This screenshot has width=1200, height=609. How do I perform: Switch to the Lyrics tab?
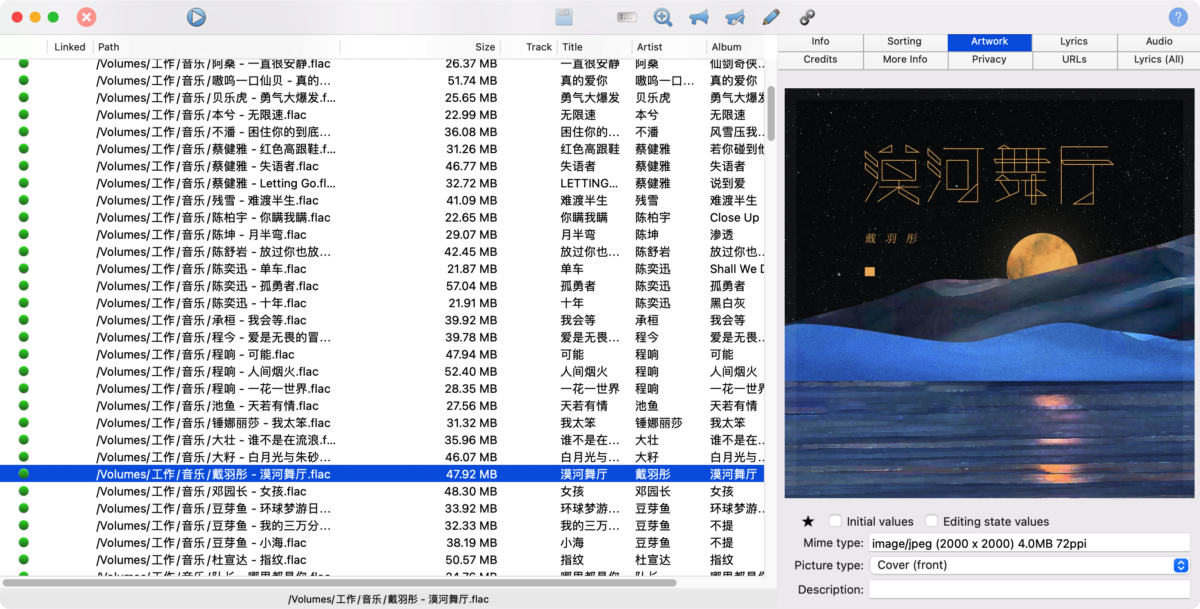tap(1074, 42)
